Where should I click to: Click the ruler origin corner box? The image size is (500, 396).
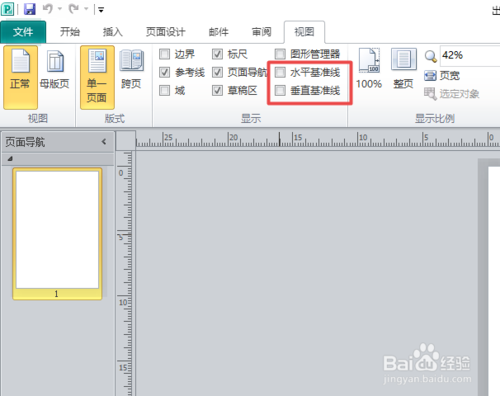pos(126,141)
